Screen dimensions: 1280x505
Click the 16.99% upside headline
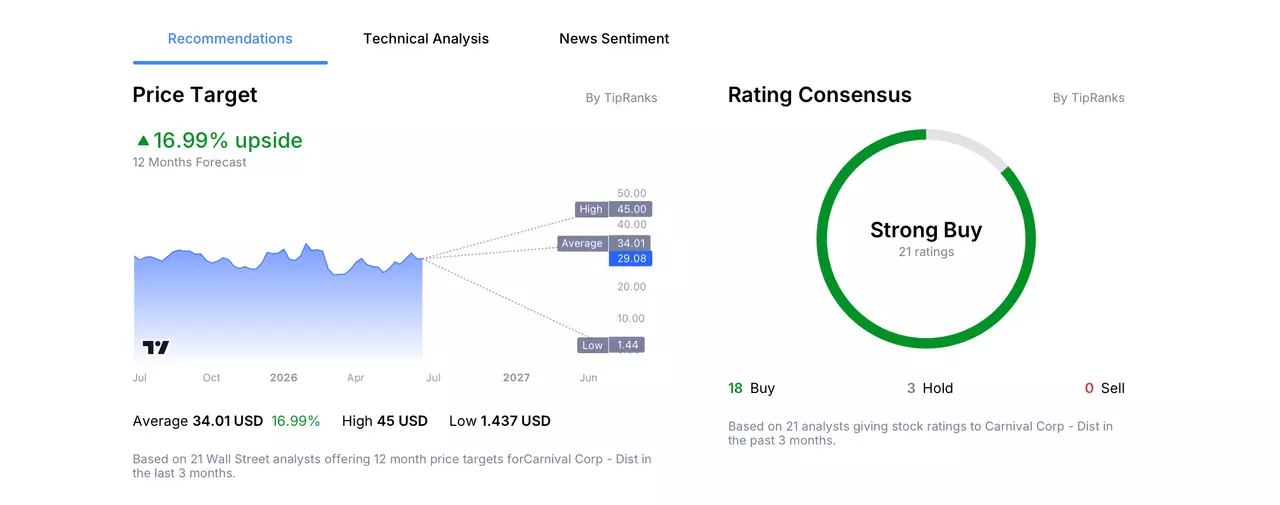pos(228,141)
